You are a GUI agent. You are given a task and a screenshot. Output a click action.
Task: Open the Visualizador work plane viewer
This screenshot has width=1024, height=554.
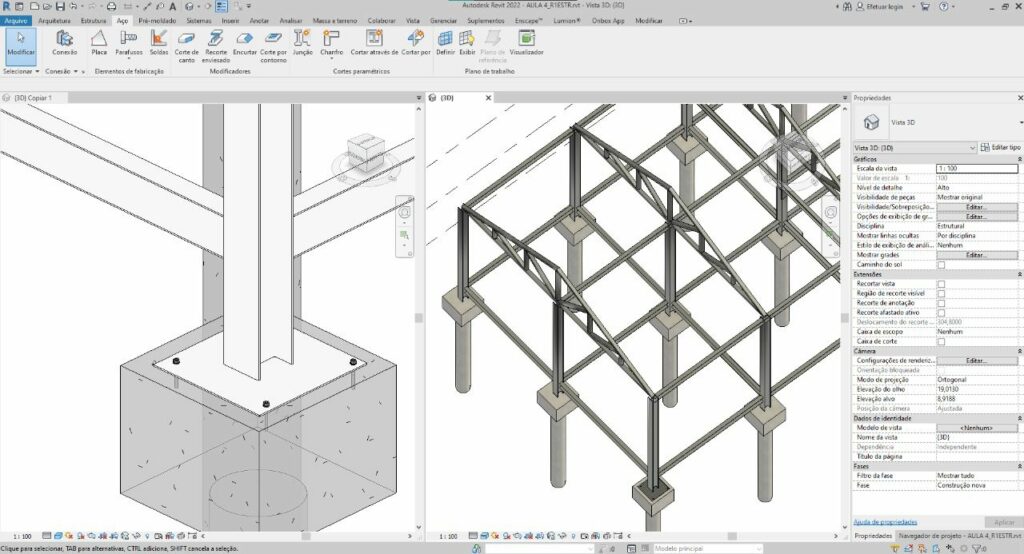526,42
